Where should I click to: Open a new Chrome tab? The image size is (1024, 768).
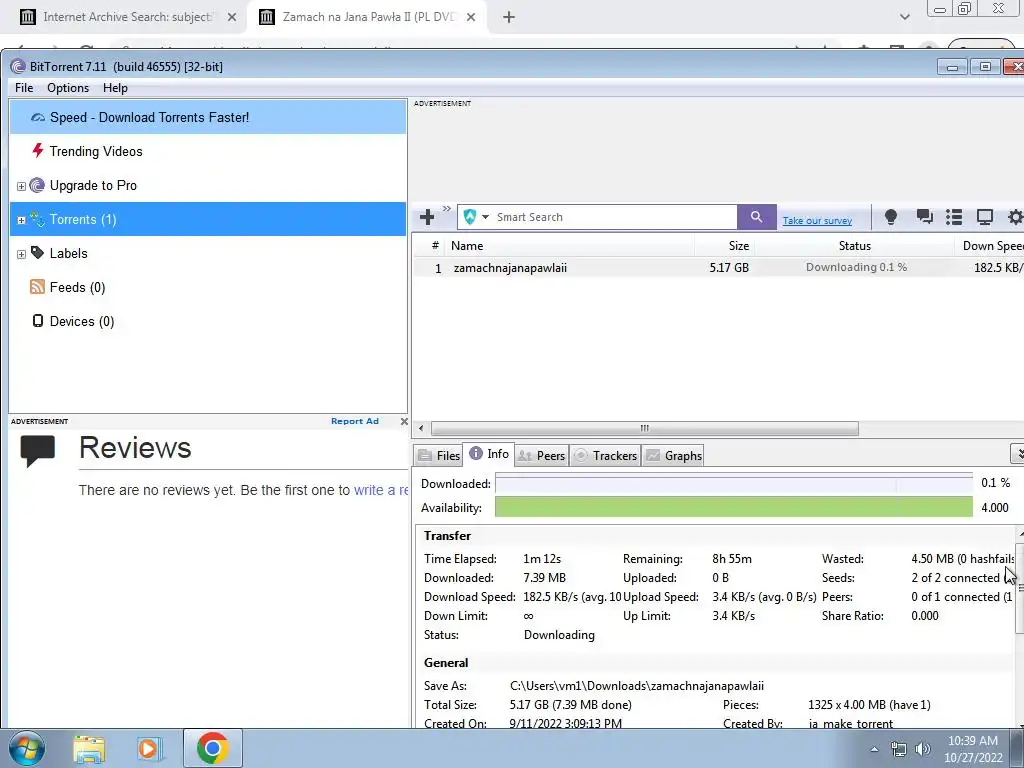[509, 18]
